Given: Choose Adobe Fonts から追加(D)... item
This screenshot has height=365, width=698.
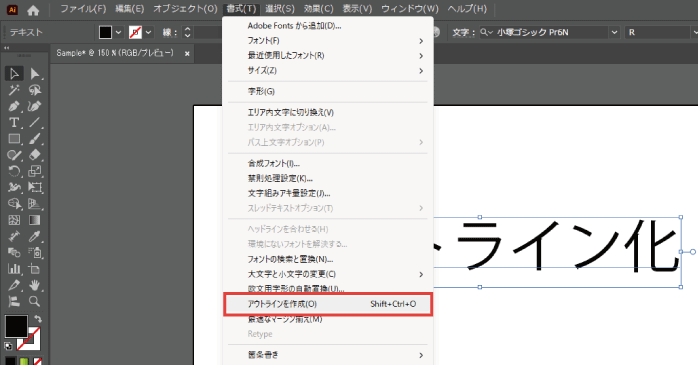Looking at the screenshot, I should [328, 26].
